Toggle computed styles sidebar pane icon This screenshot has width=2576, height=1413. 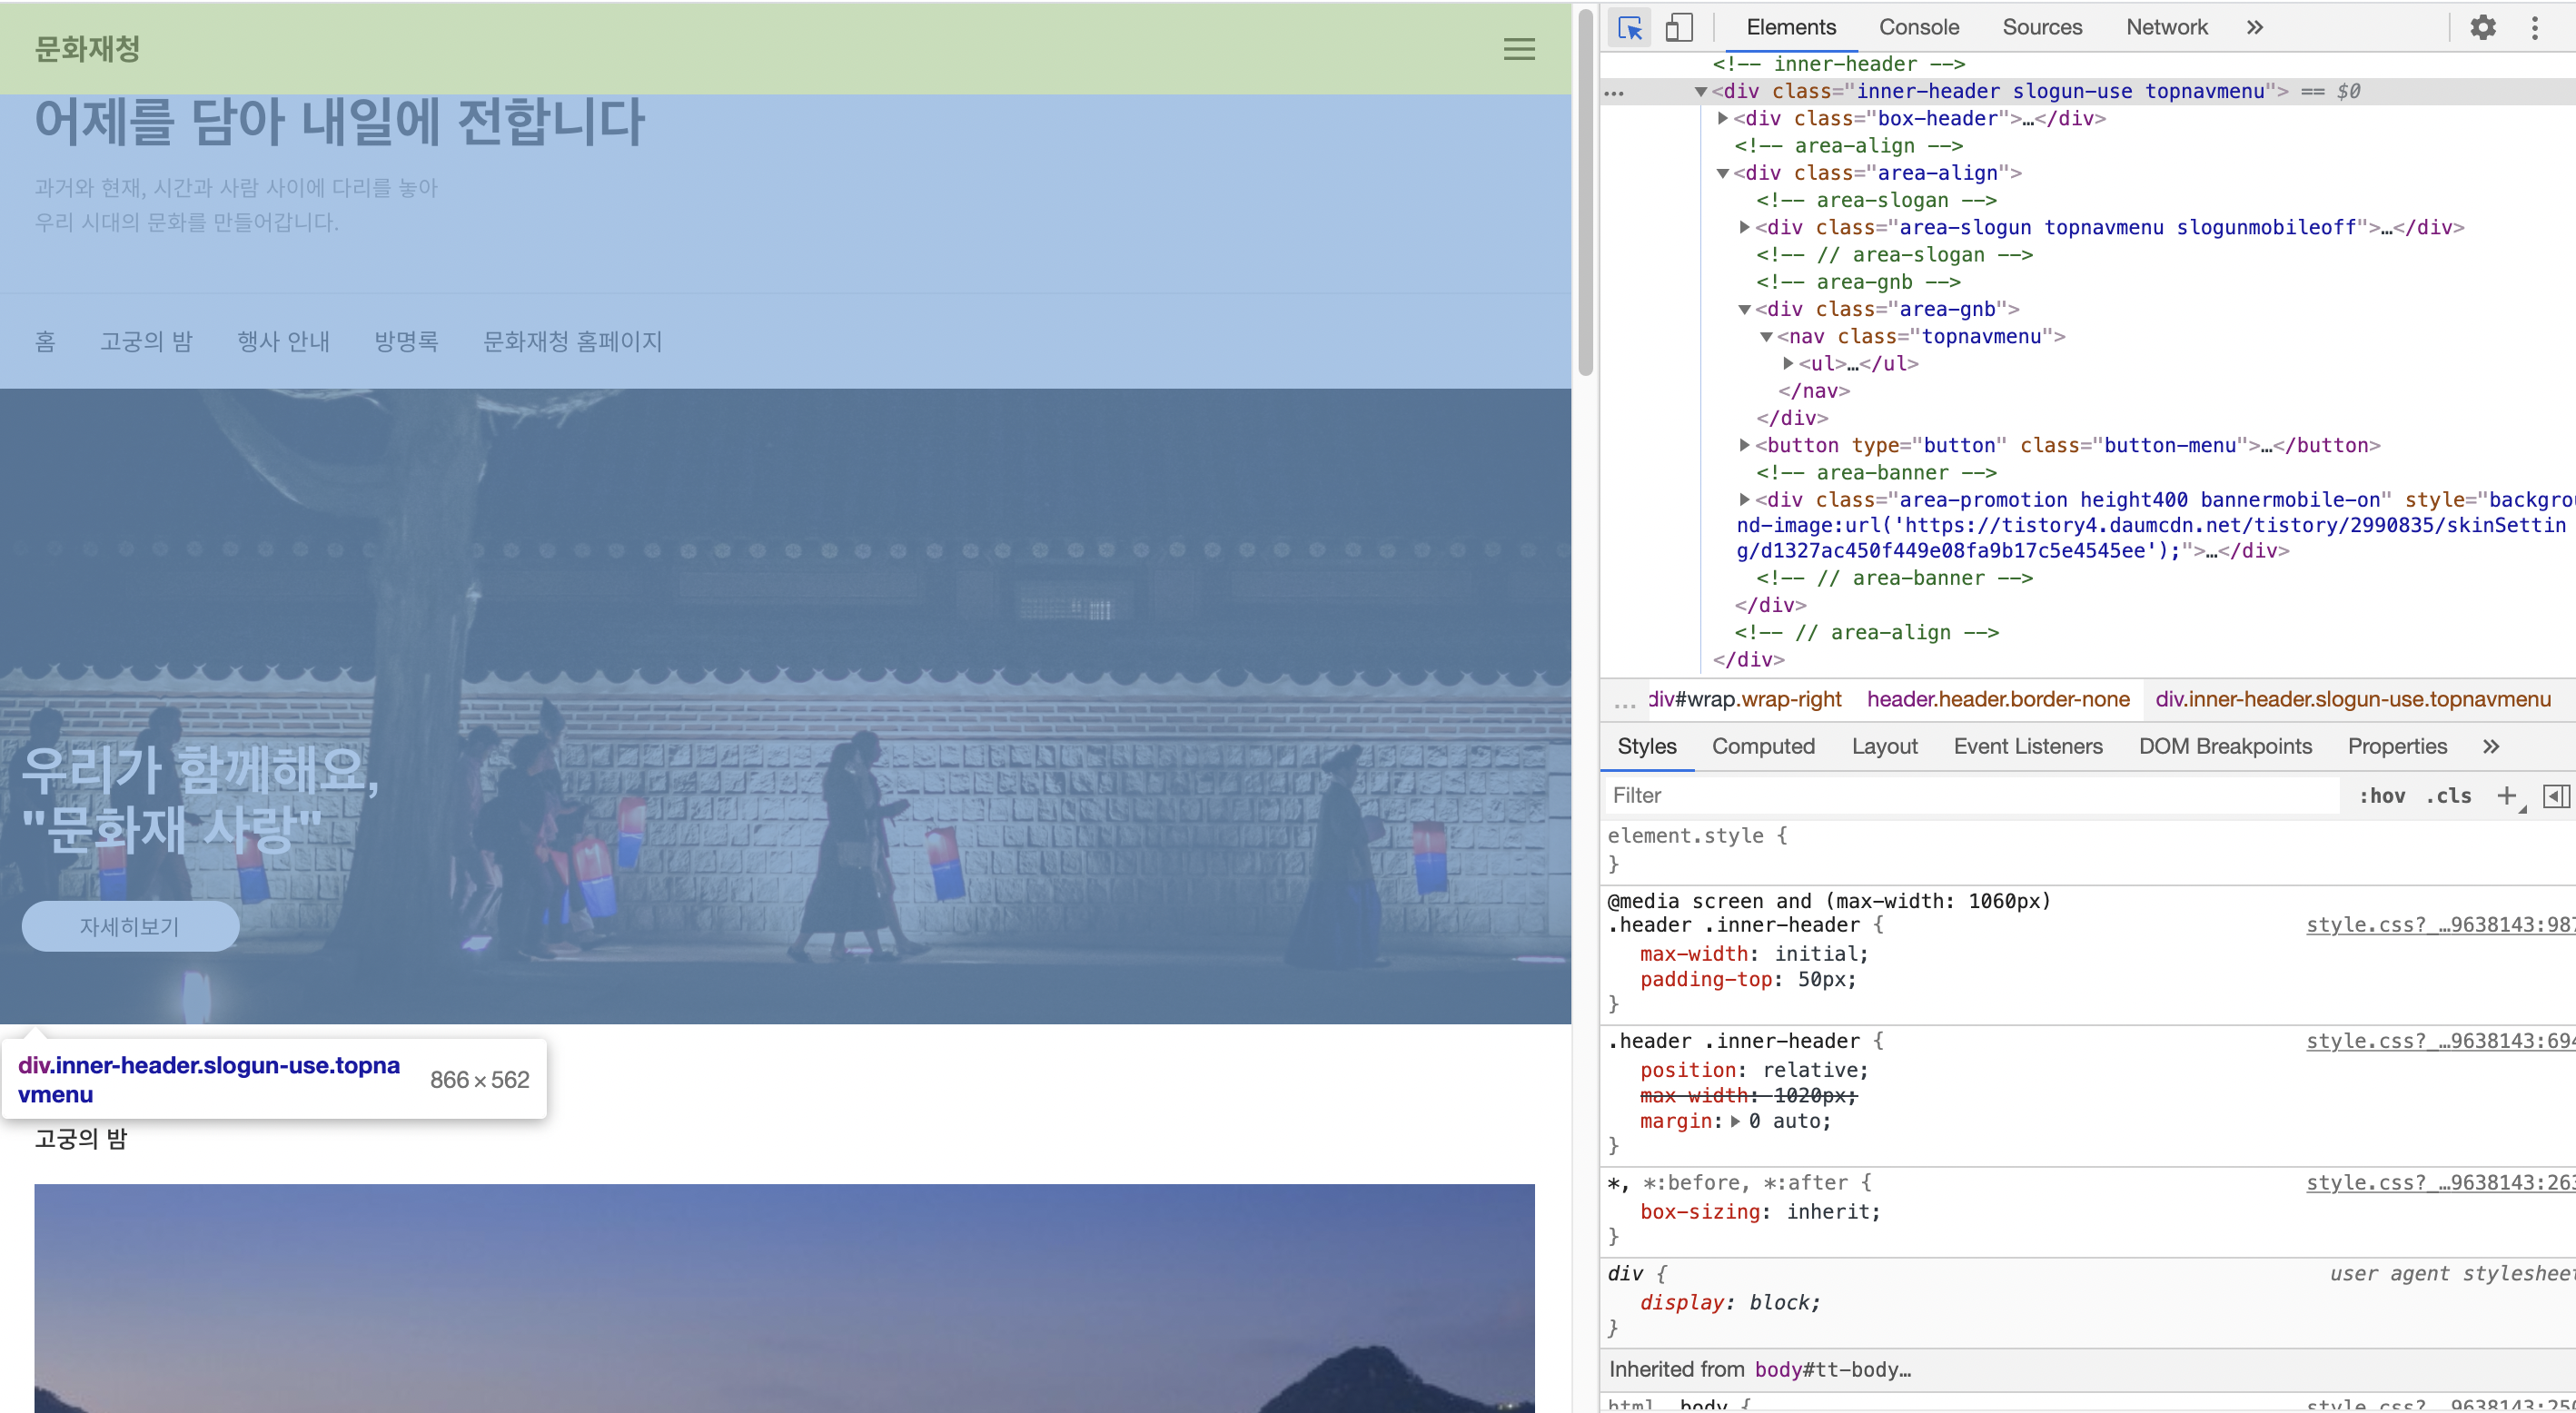pyautogui.click(x=2556, y=796)
